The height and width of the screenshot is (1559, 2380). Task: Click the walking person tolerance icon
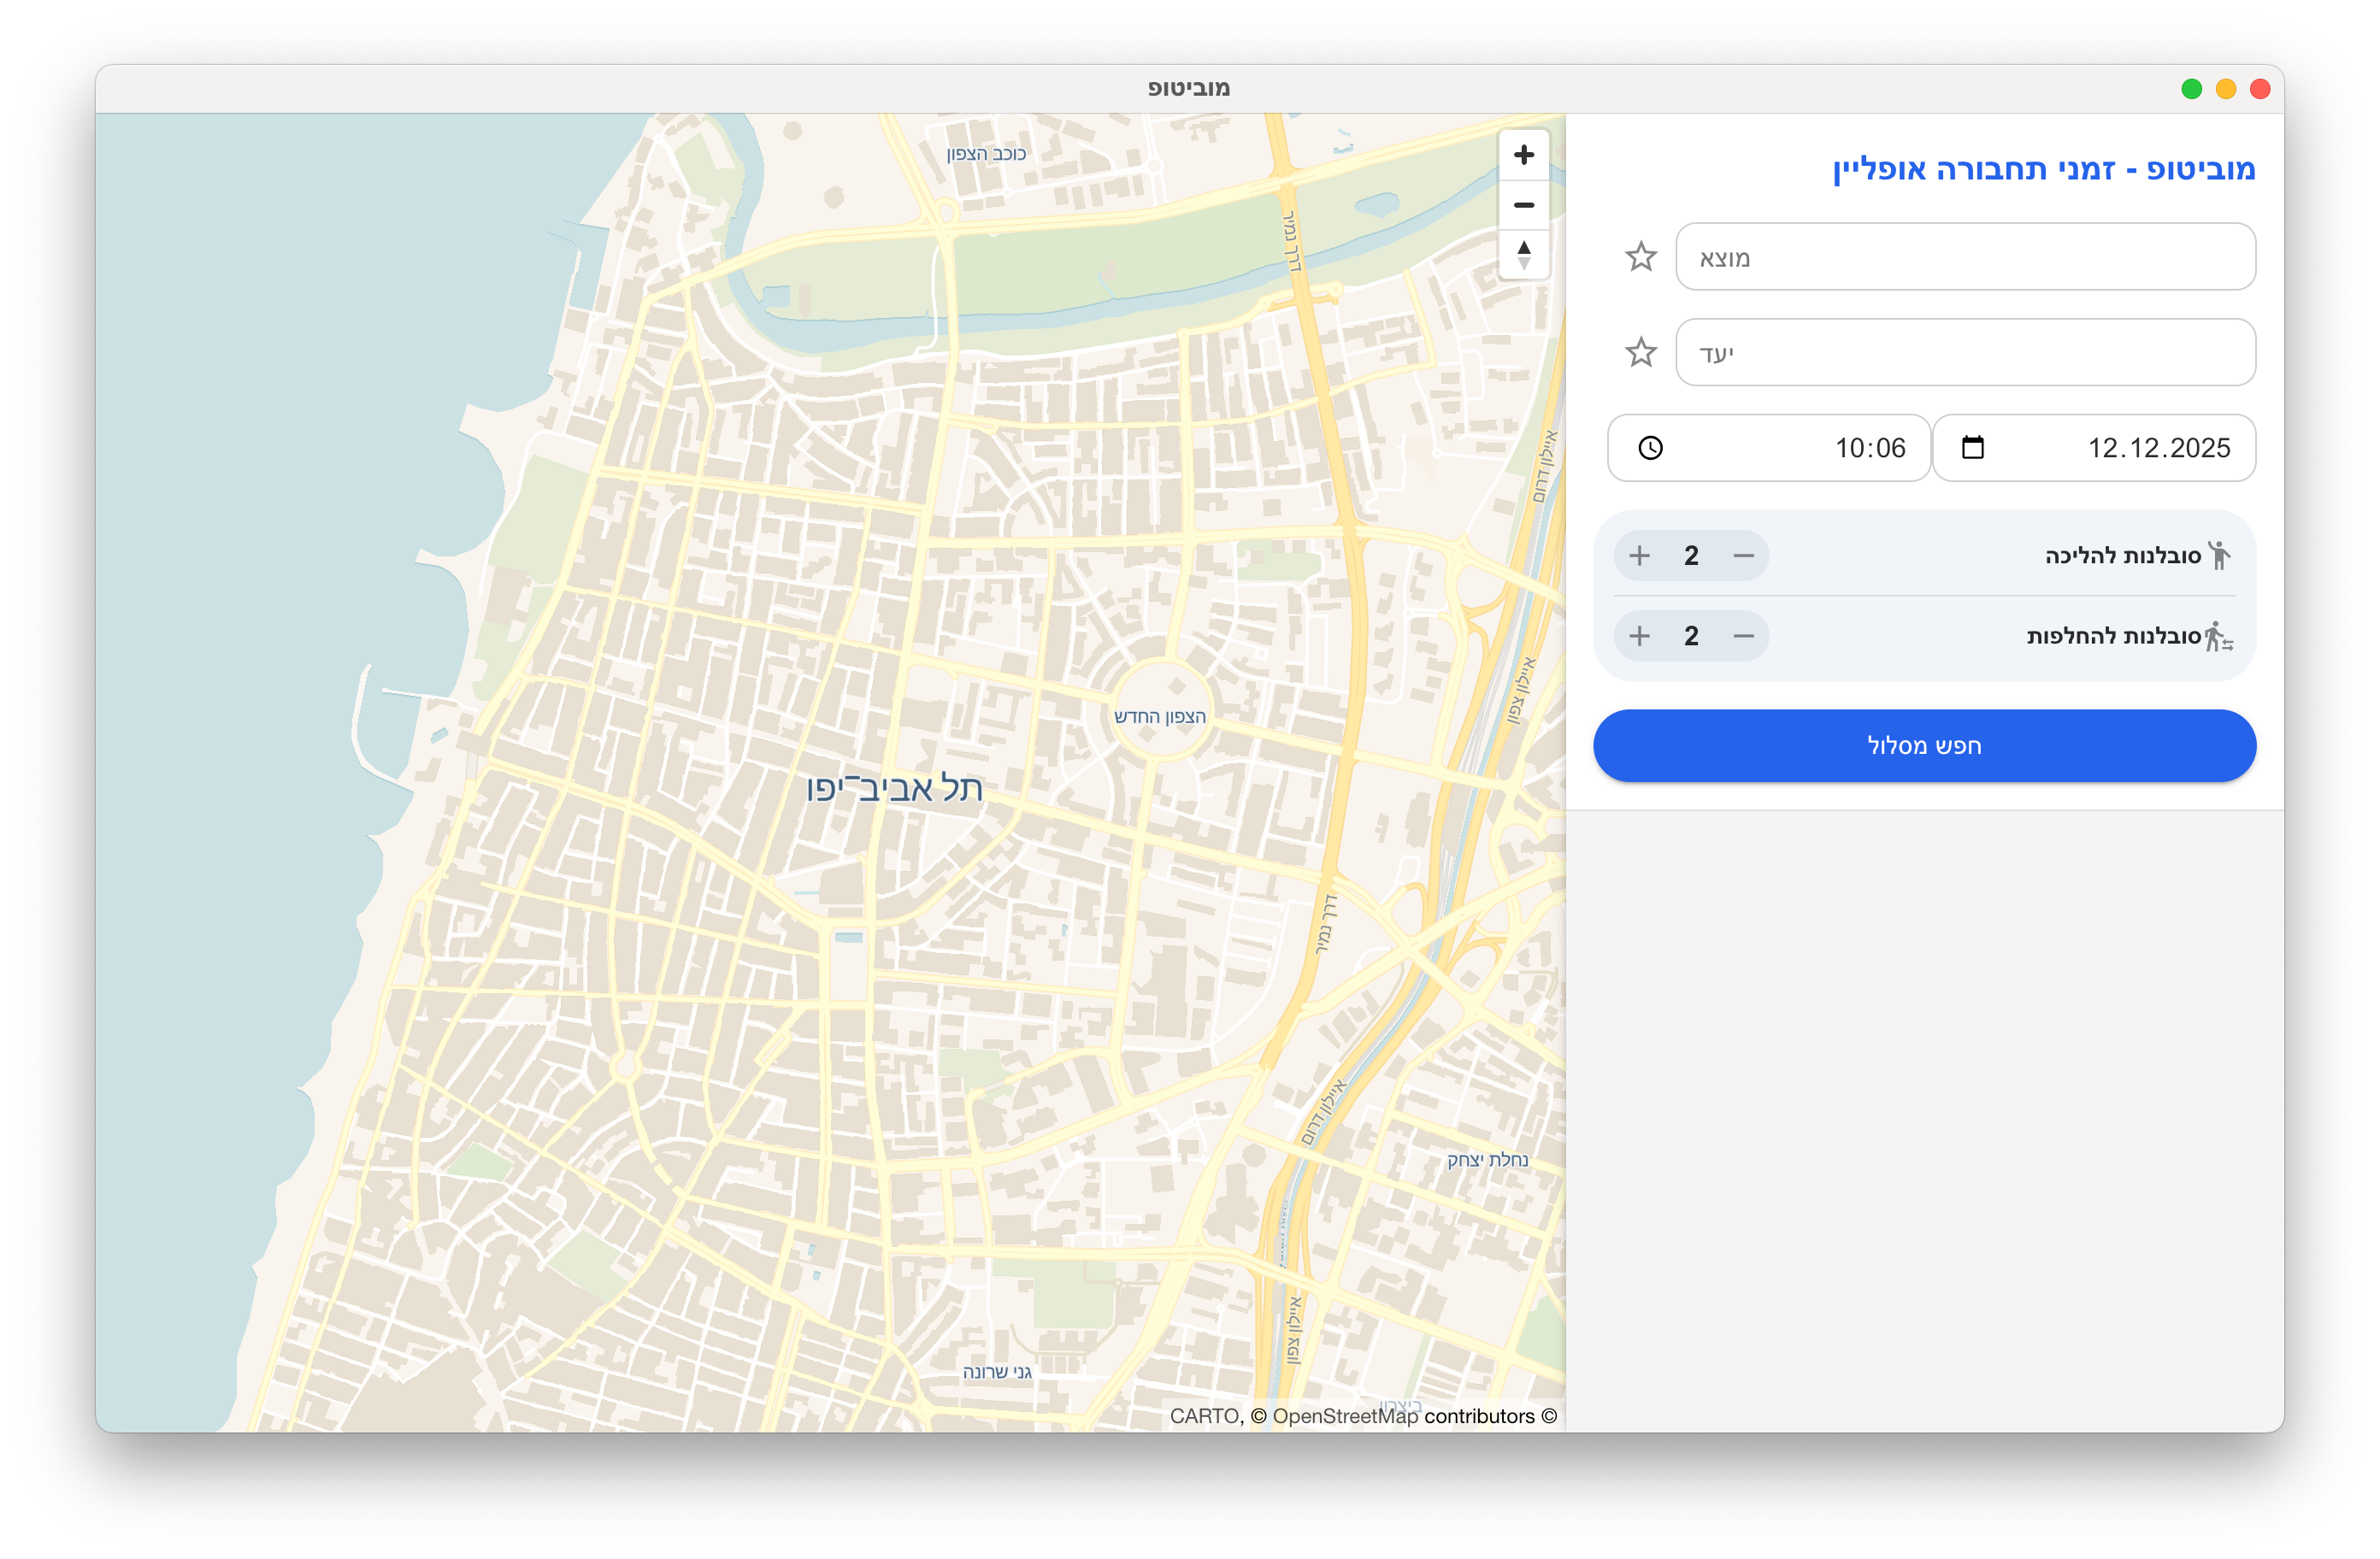click(x=2219, y=556)
